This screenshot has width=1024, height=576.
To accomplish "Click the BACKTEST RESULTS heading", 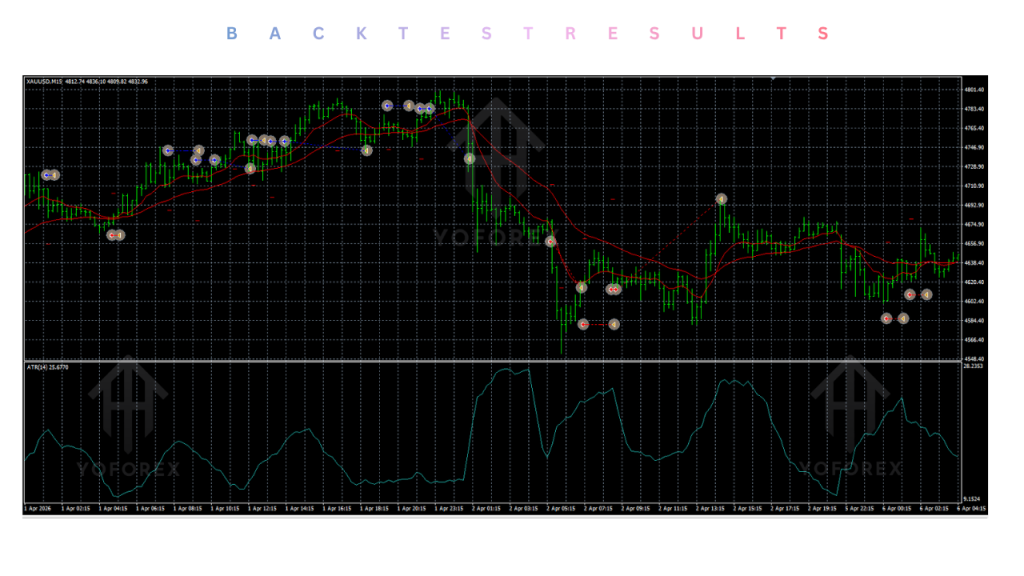I will [x=527, y=33].
